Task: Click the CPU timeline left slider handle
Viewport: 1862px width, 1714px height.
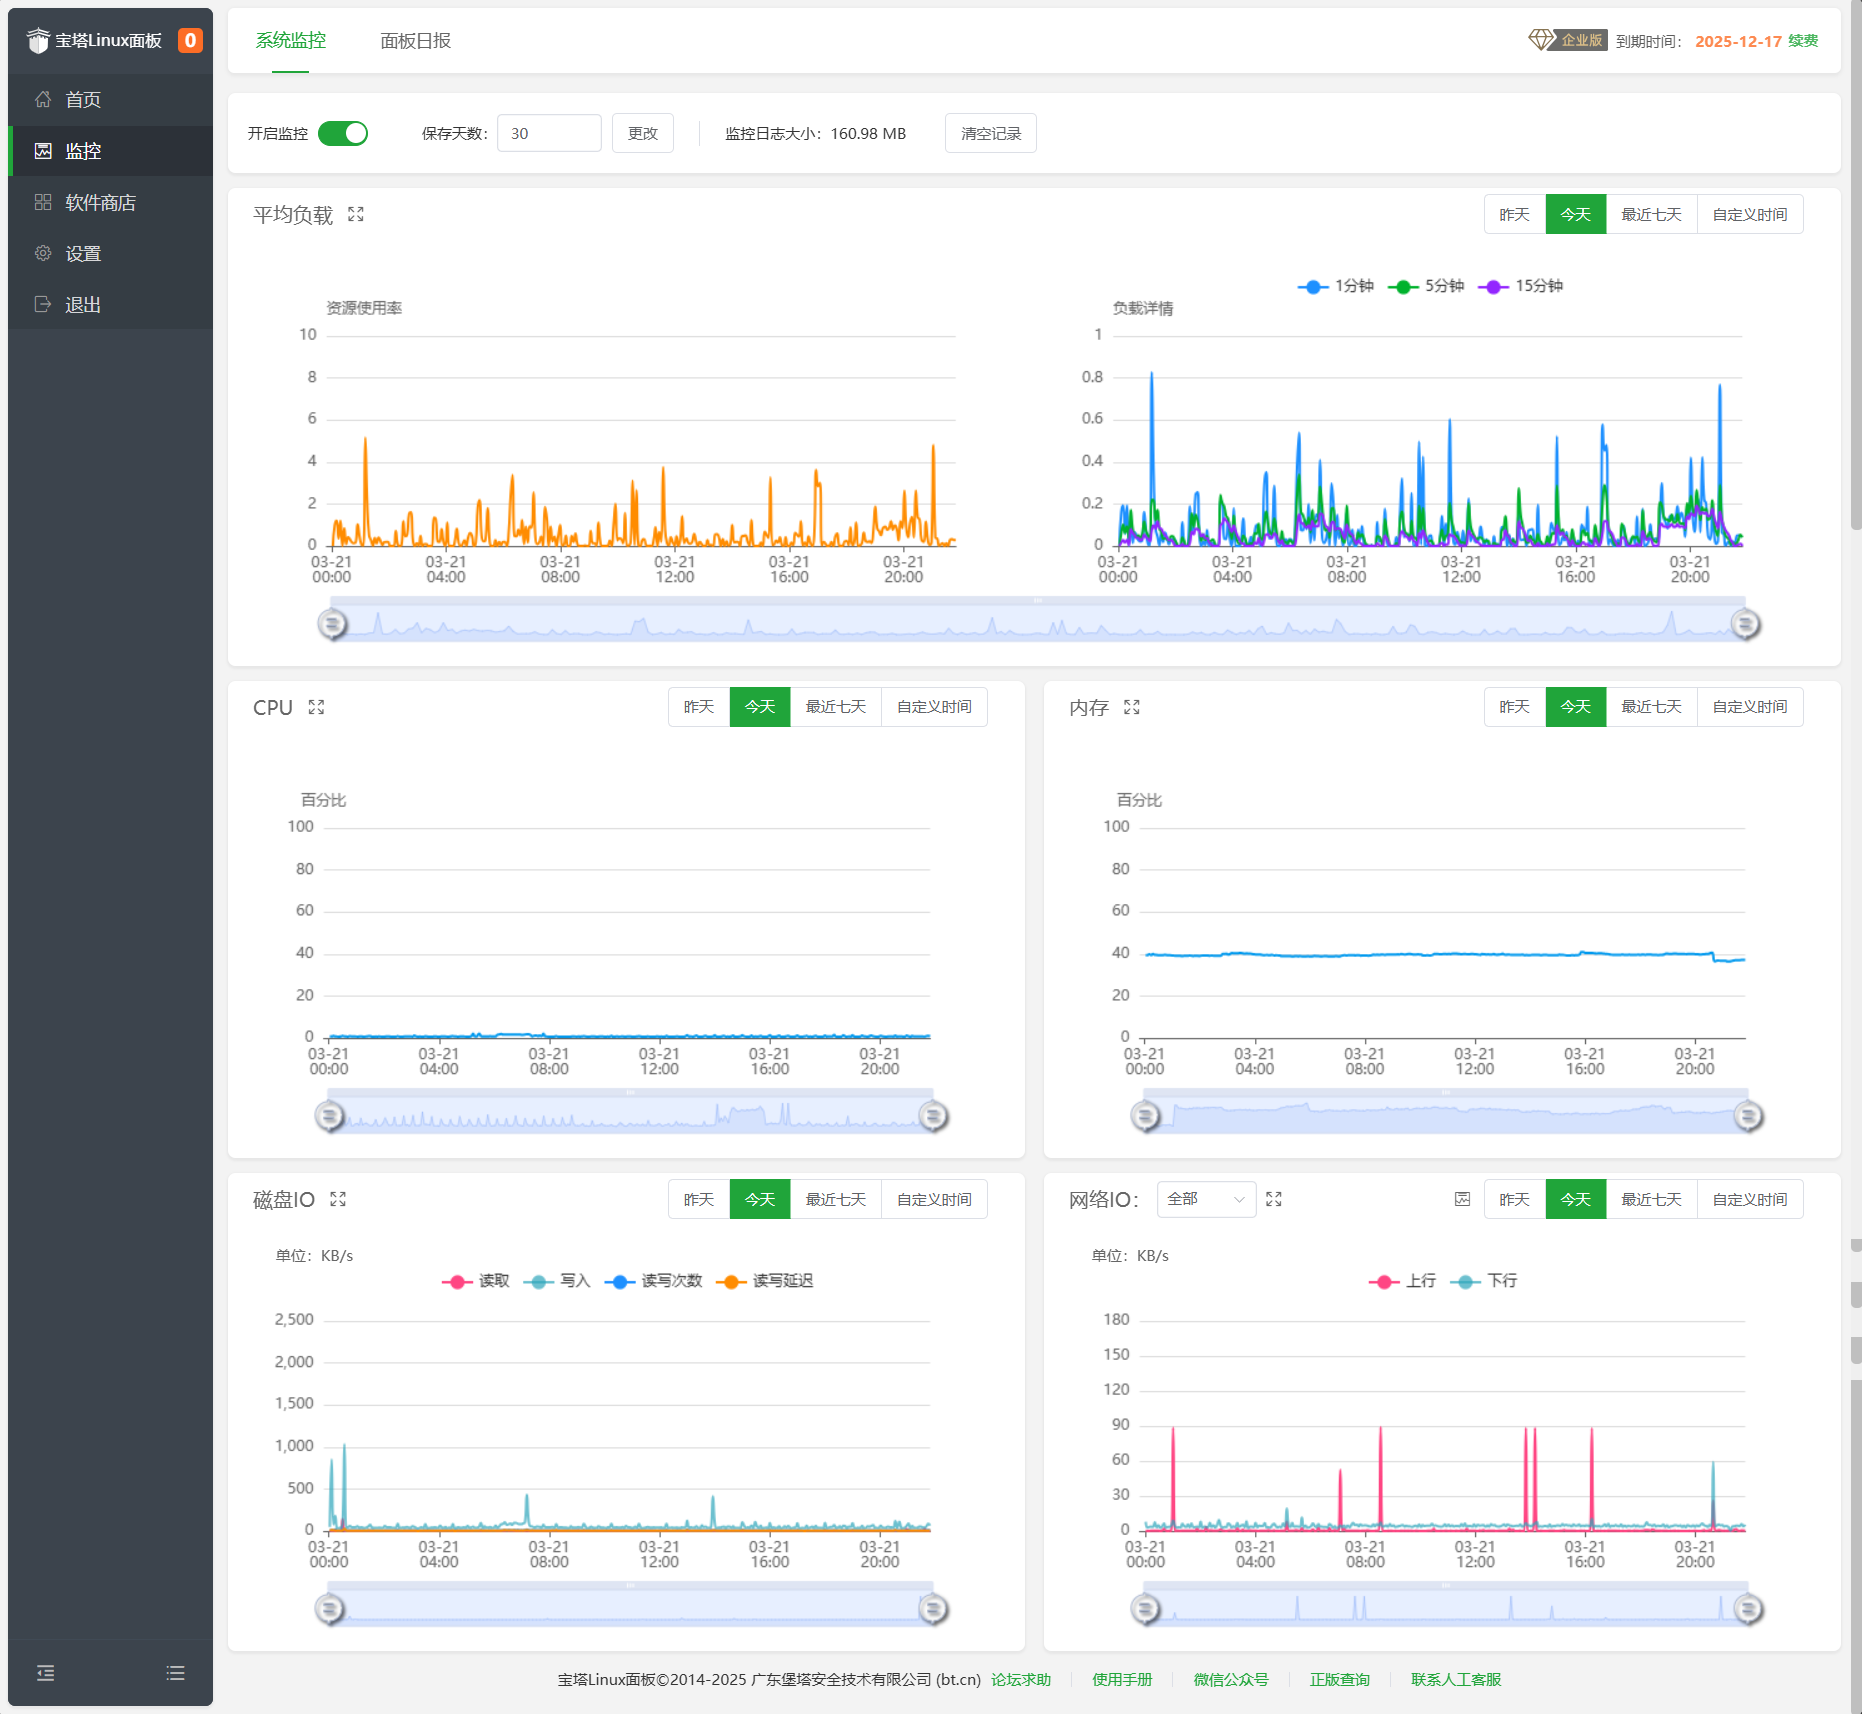Action: [330, 1116]
